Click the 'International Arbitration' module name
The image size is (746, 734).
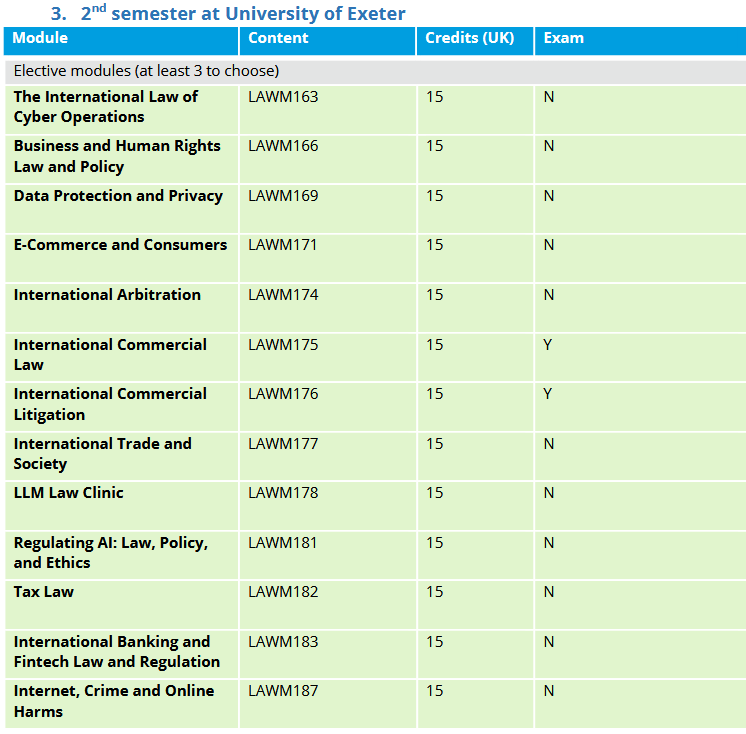tap(107, 295)
